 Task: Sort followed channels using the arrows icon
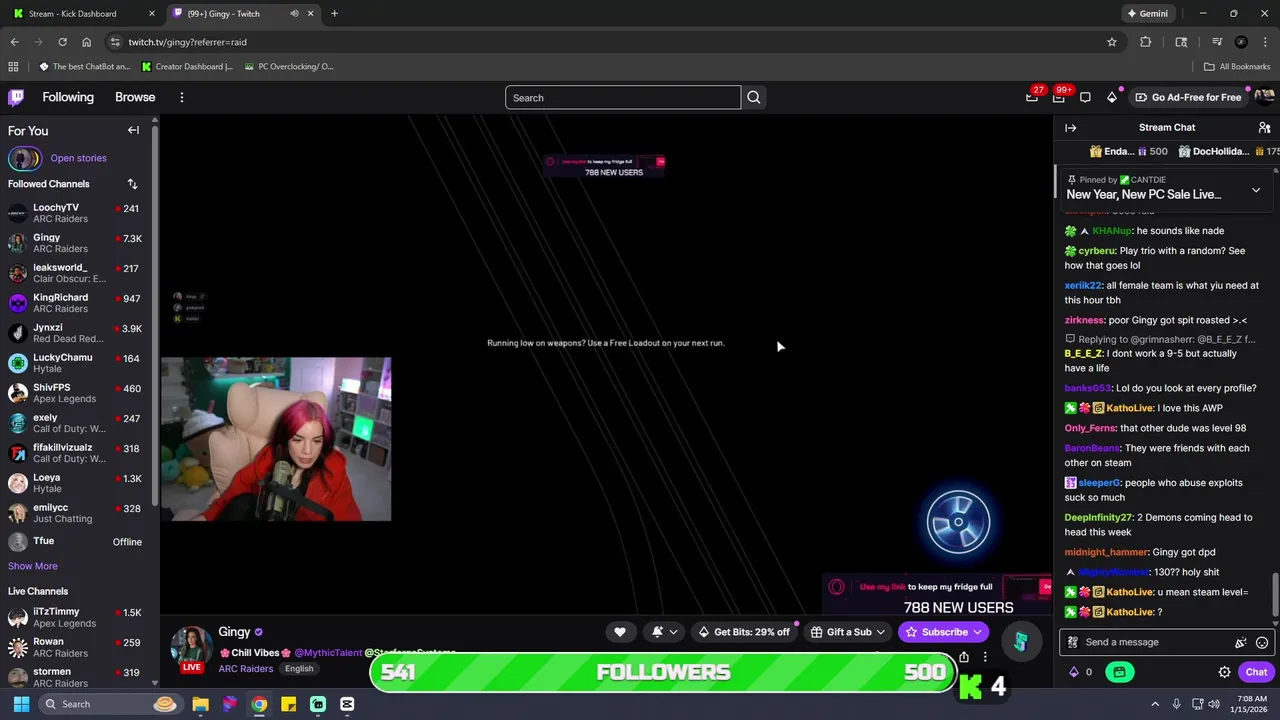pos(132,184)
